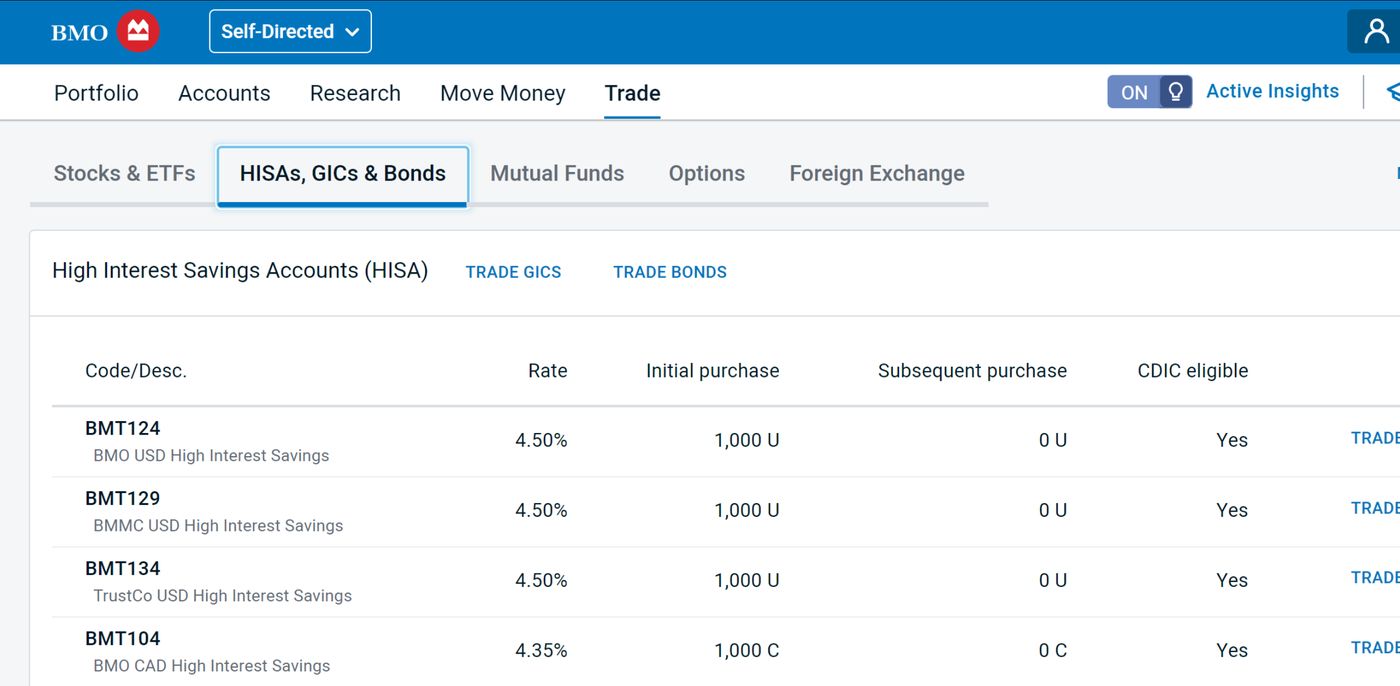Click the CDIC eligible column header

coord(1193,371)
